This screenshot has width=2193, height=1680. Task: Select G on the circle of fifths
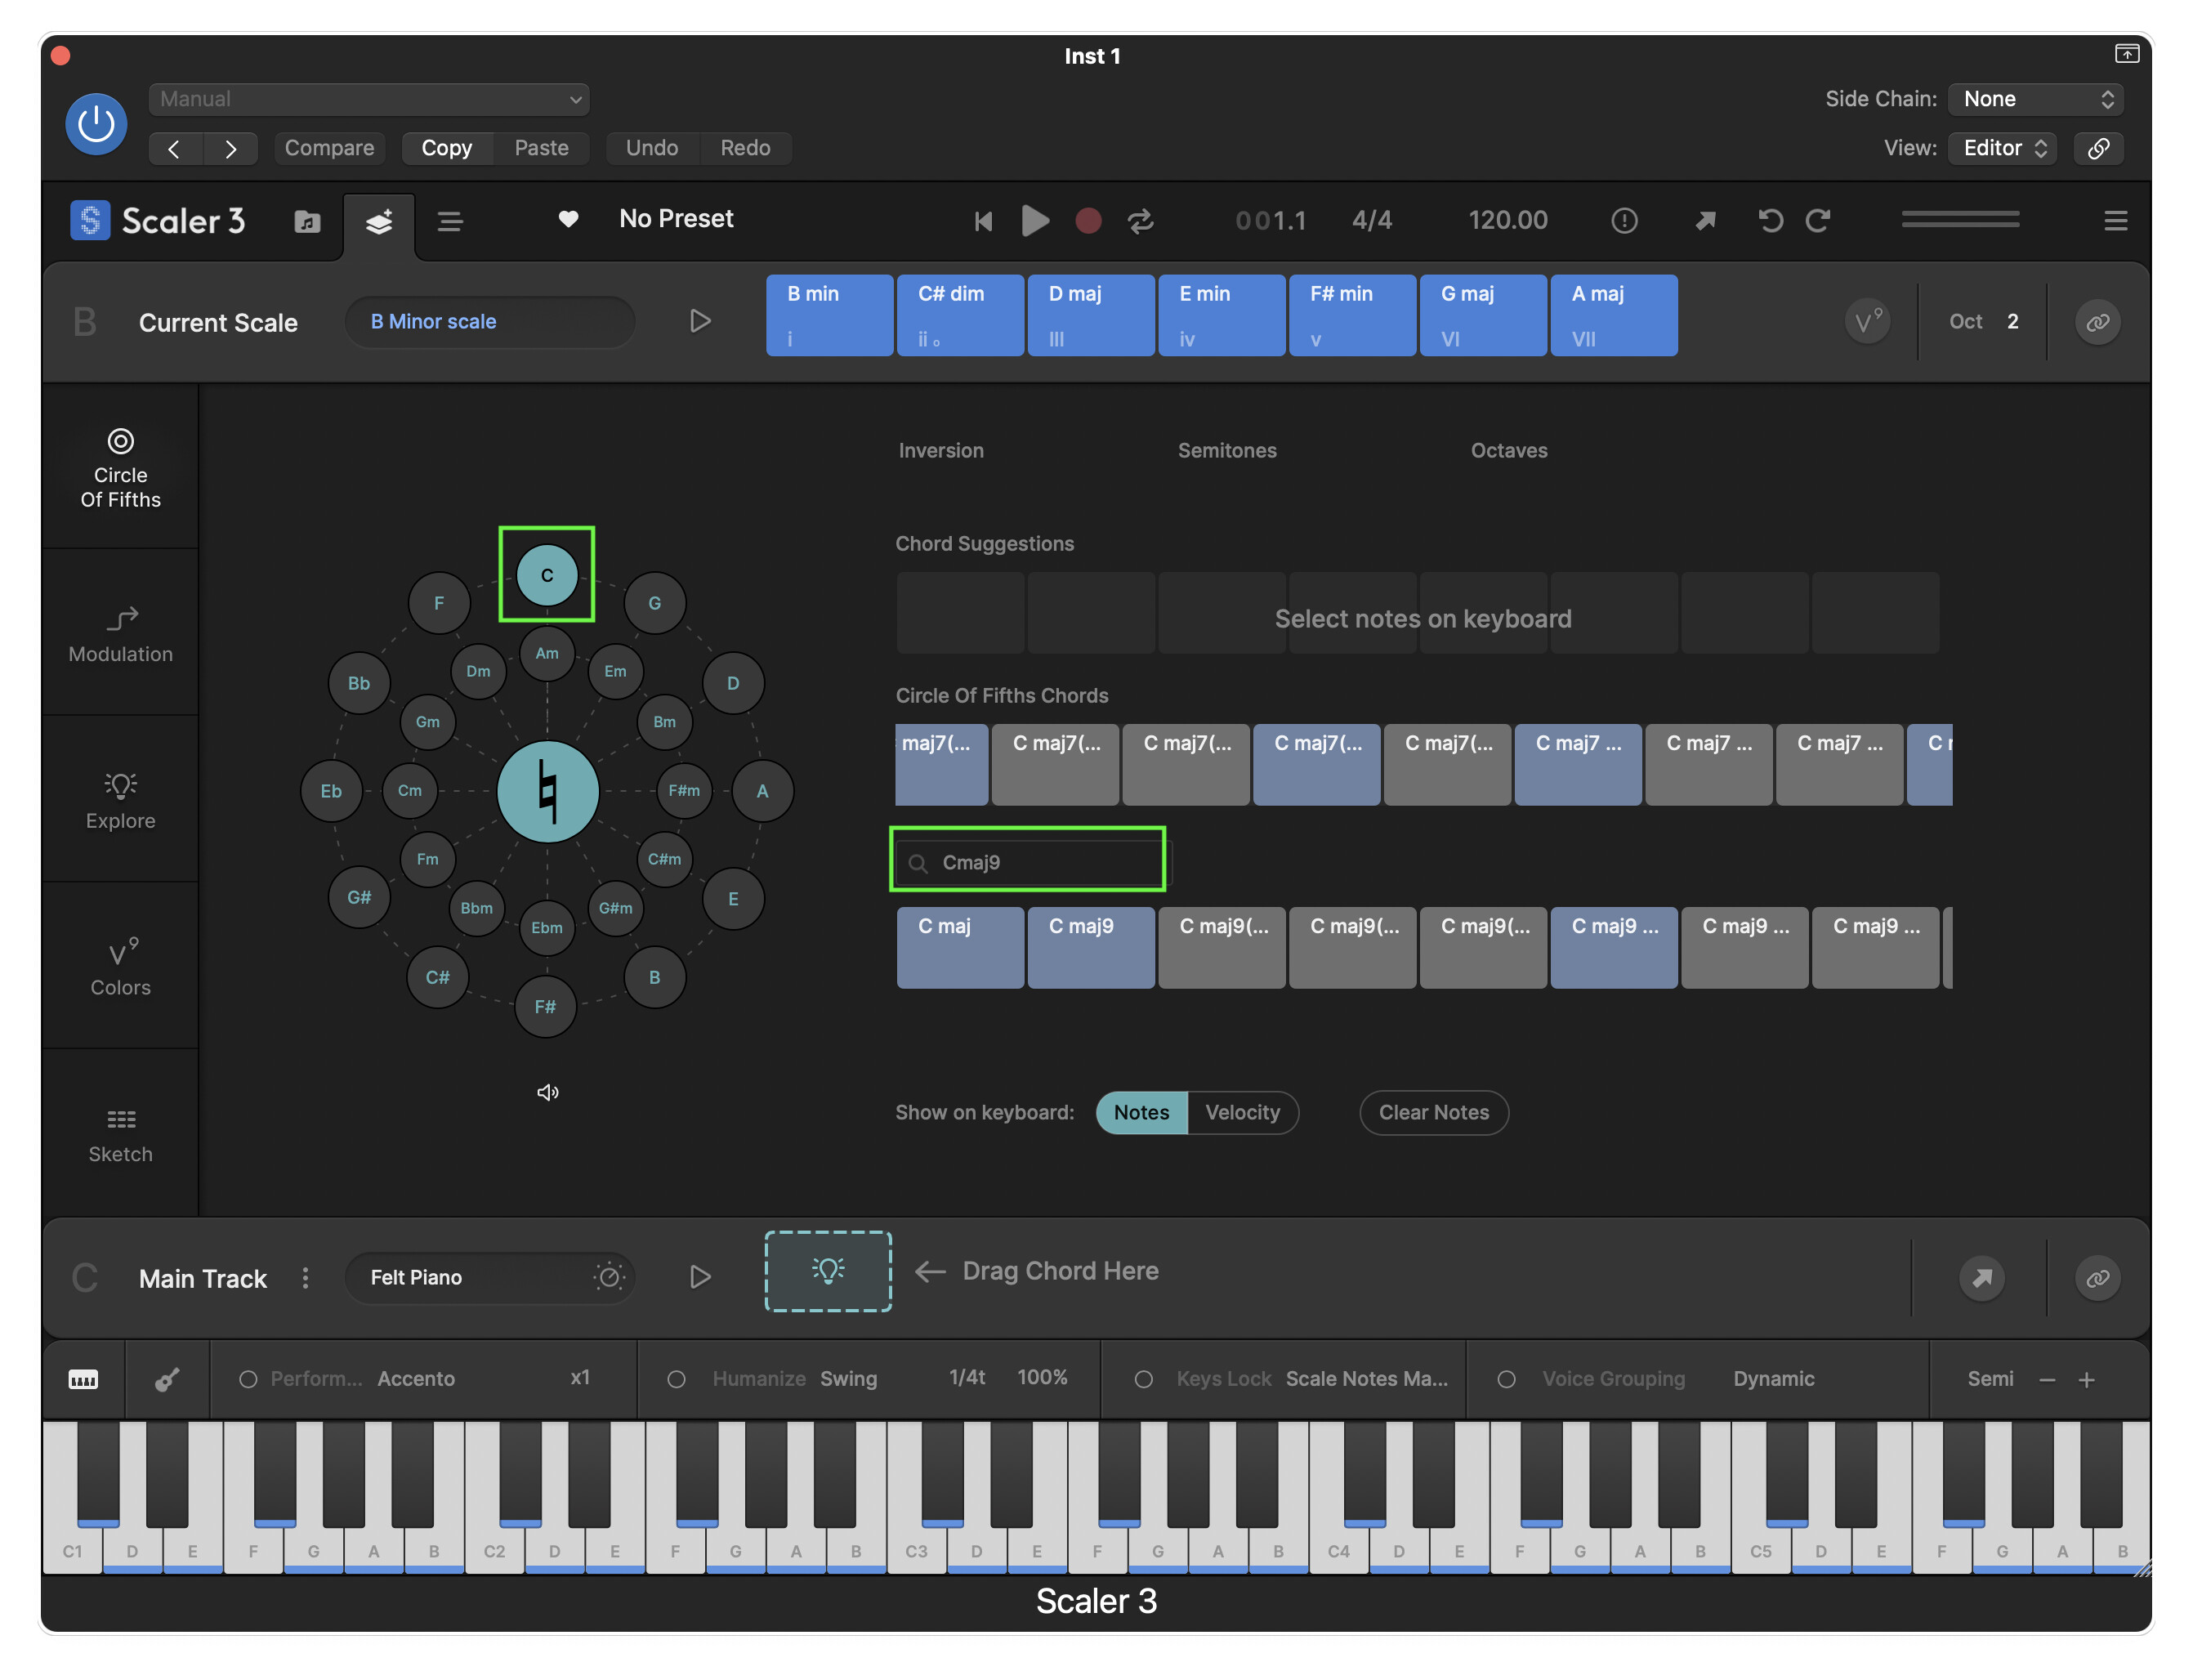tap(654, 603)
